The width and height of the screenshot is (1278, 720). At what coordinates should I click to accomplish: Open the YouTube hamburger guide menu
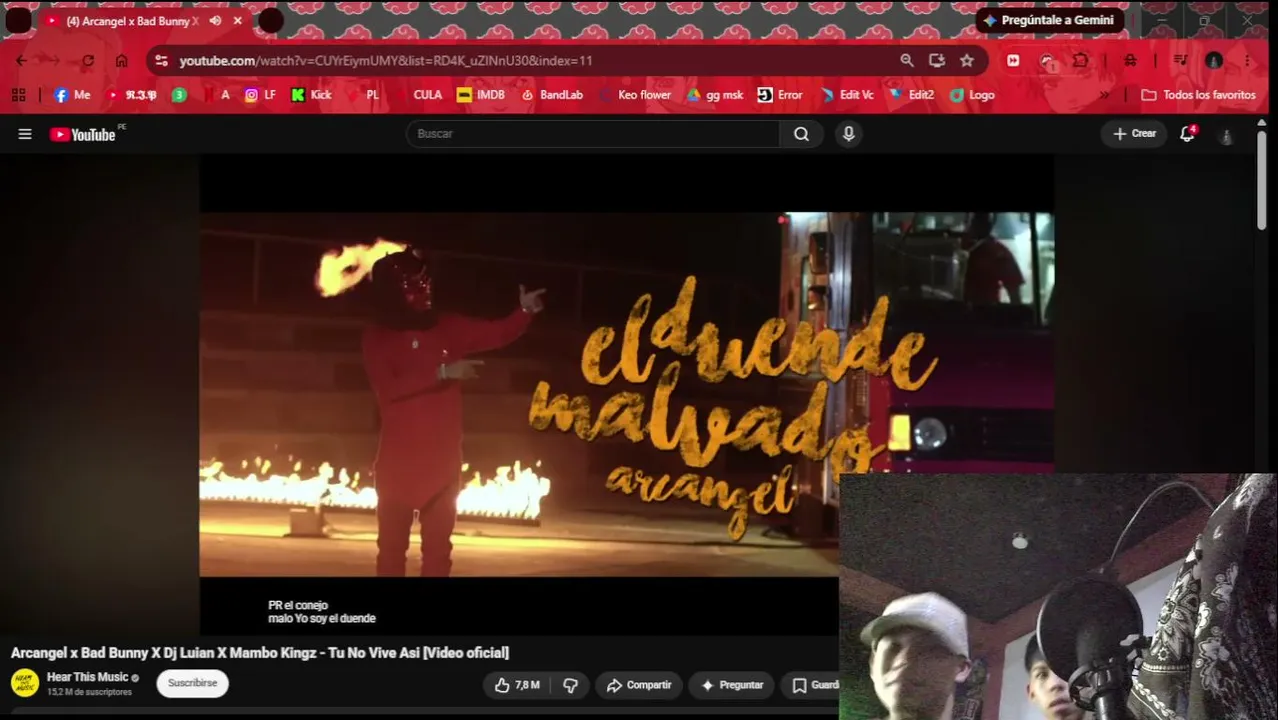click(x=25, y=134)
